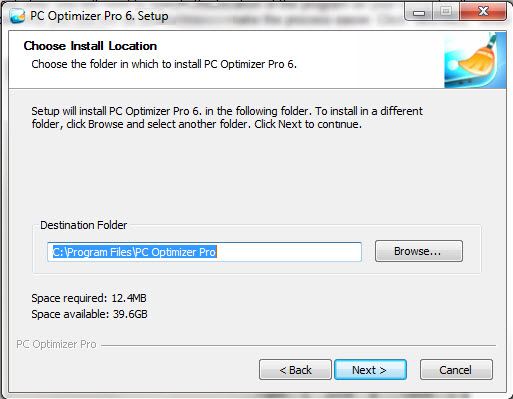Click inside the Destination Folder path field
The height and width of the screenshot is (399, 513).
pos(204,252)
